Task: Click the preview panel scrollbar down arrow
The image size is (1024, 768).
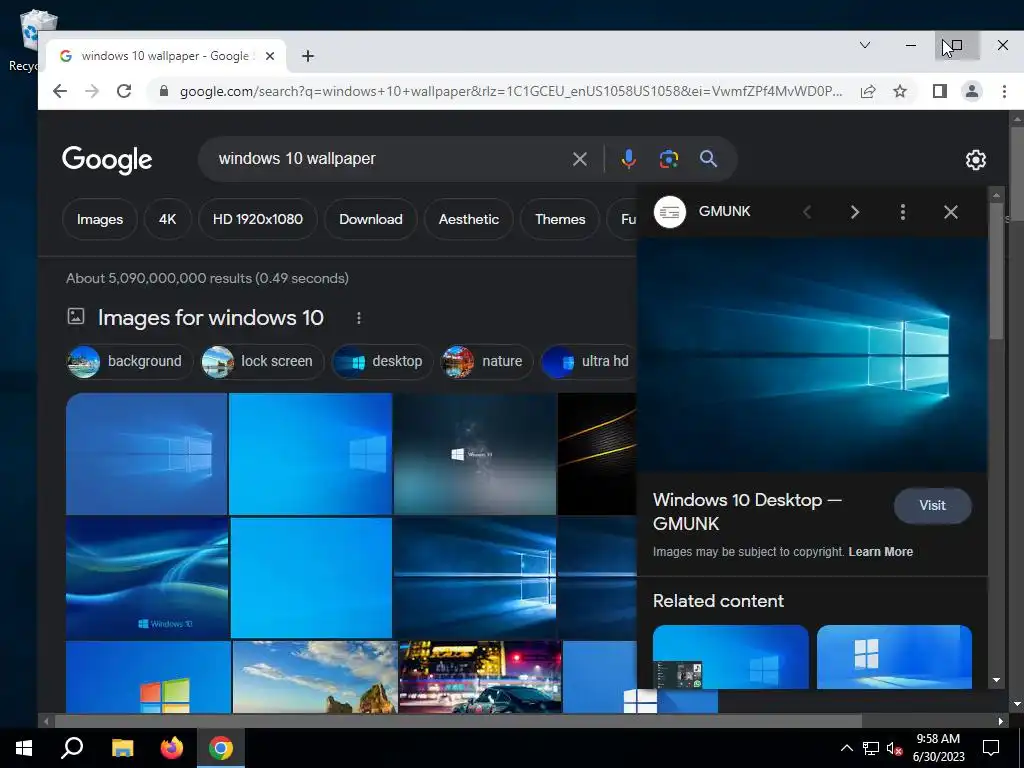Action: tap(997, 680)
